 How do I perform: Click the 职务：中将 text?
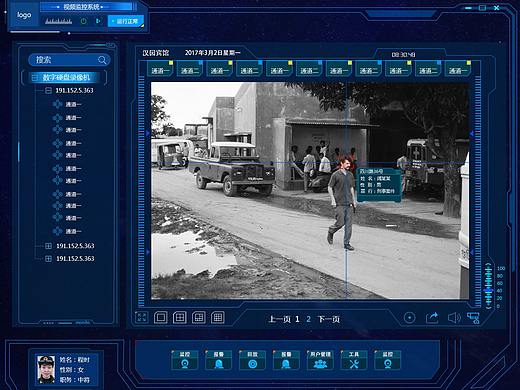74,380
